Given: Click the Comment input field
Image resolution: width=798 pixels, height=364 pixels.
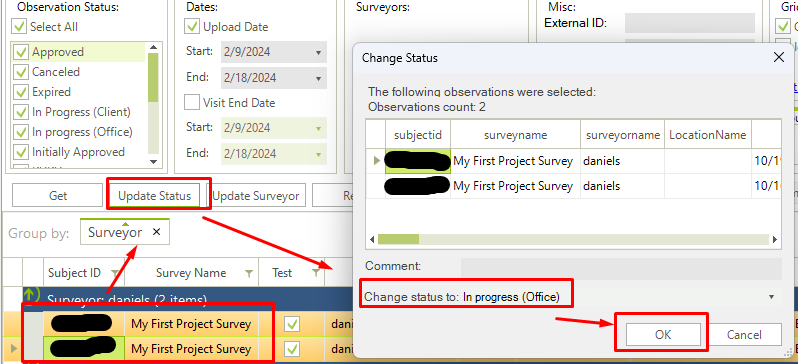Looking at the screenshot, I should click(x=621, y=268).
